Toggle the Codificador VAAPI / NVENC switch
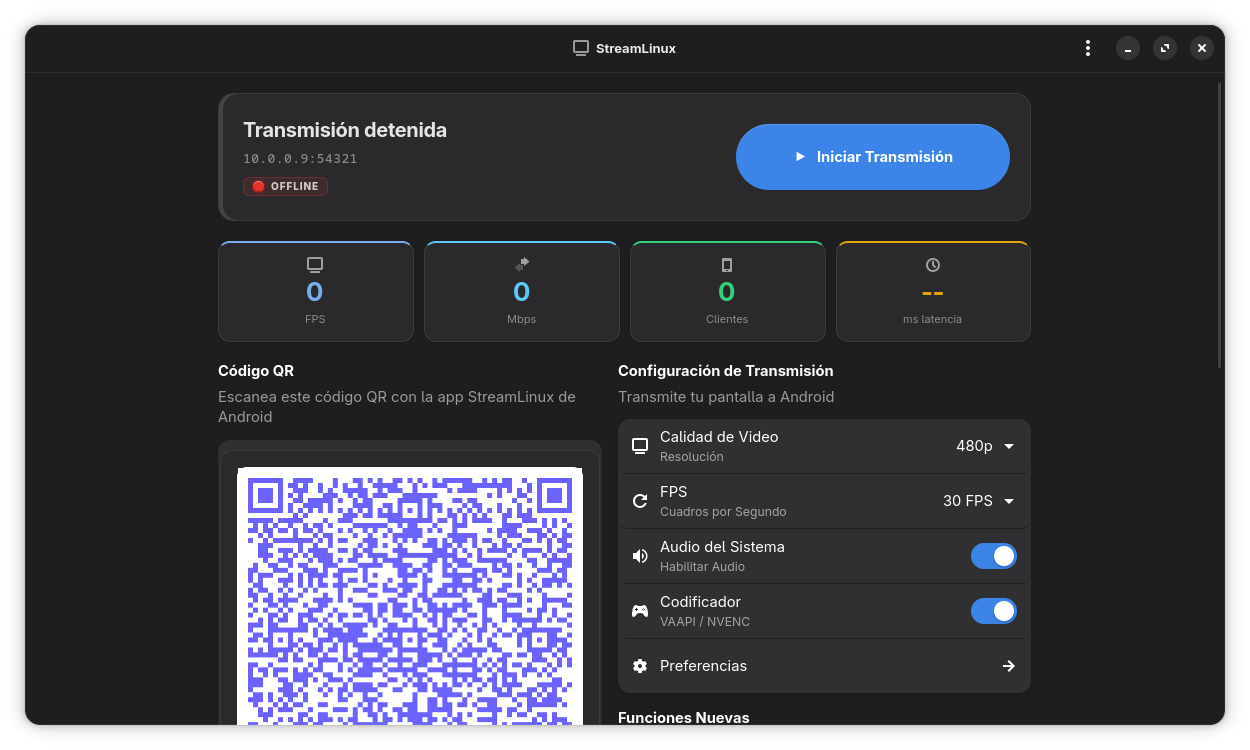 tap(994, 611)
